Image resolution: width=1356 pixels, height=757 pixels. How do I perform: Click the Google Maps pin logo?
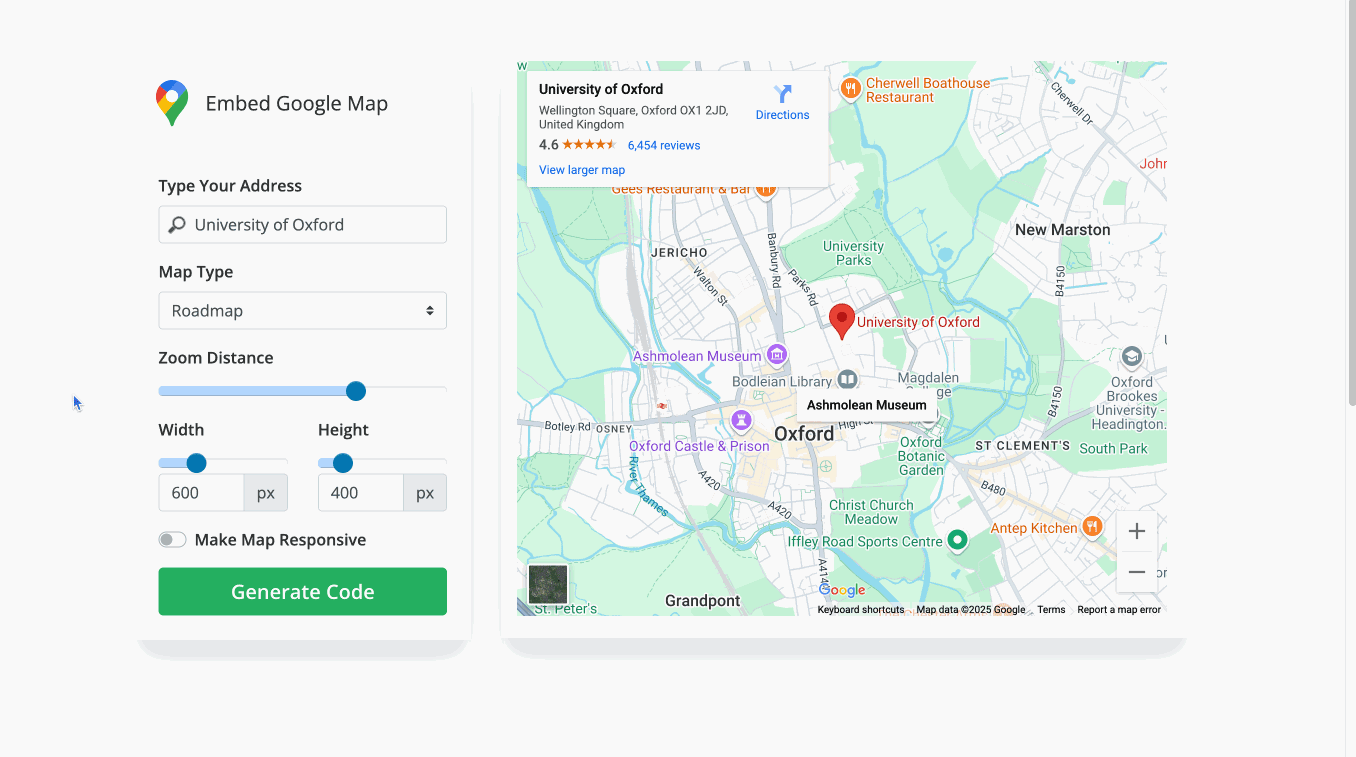[172, 103]
